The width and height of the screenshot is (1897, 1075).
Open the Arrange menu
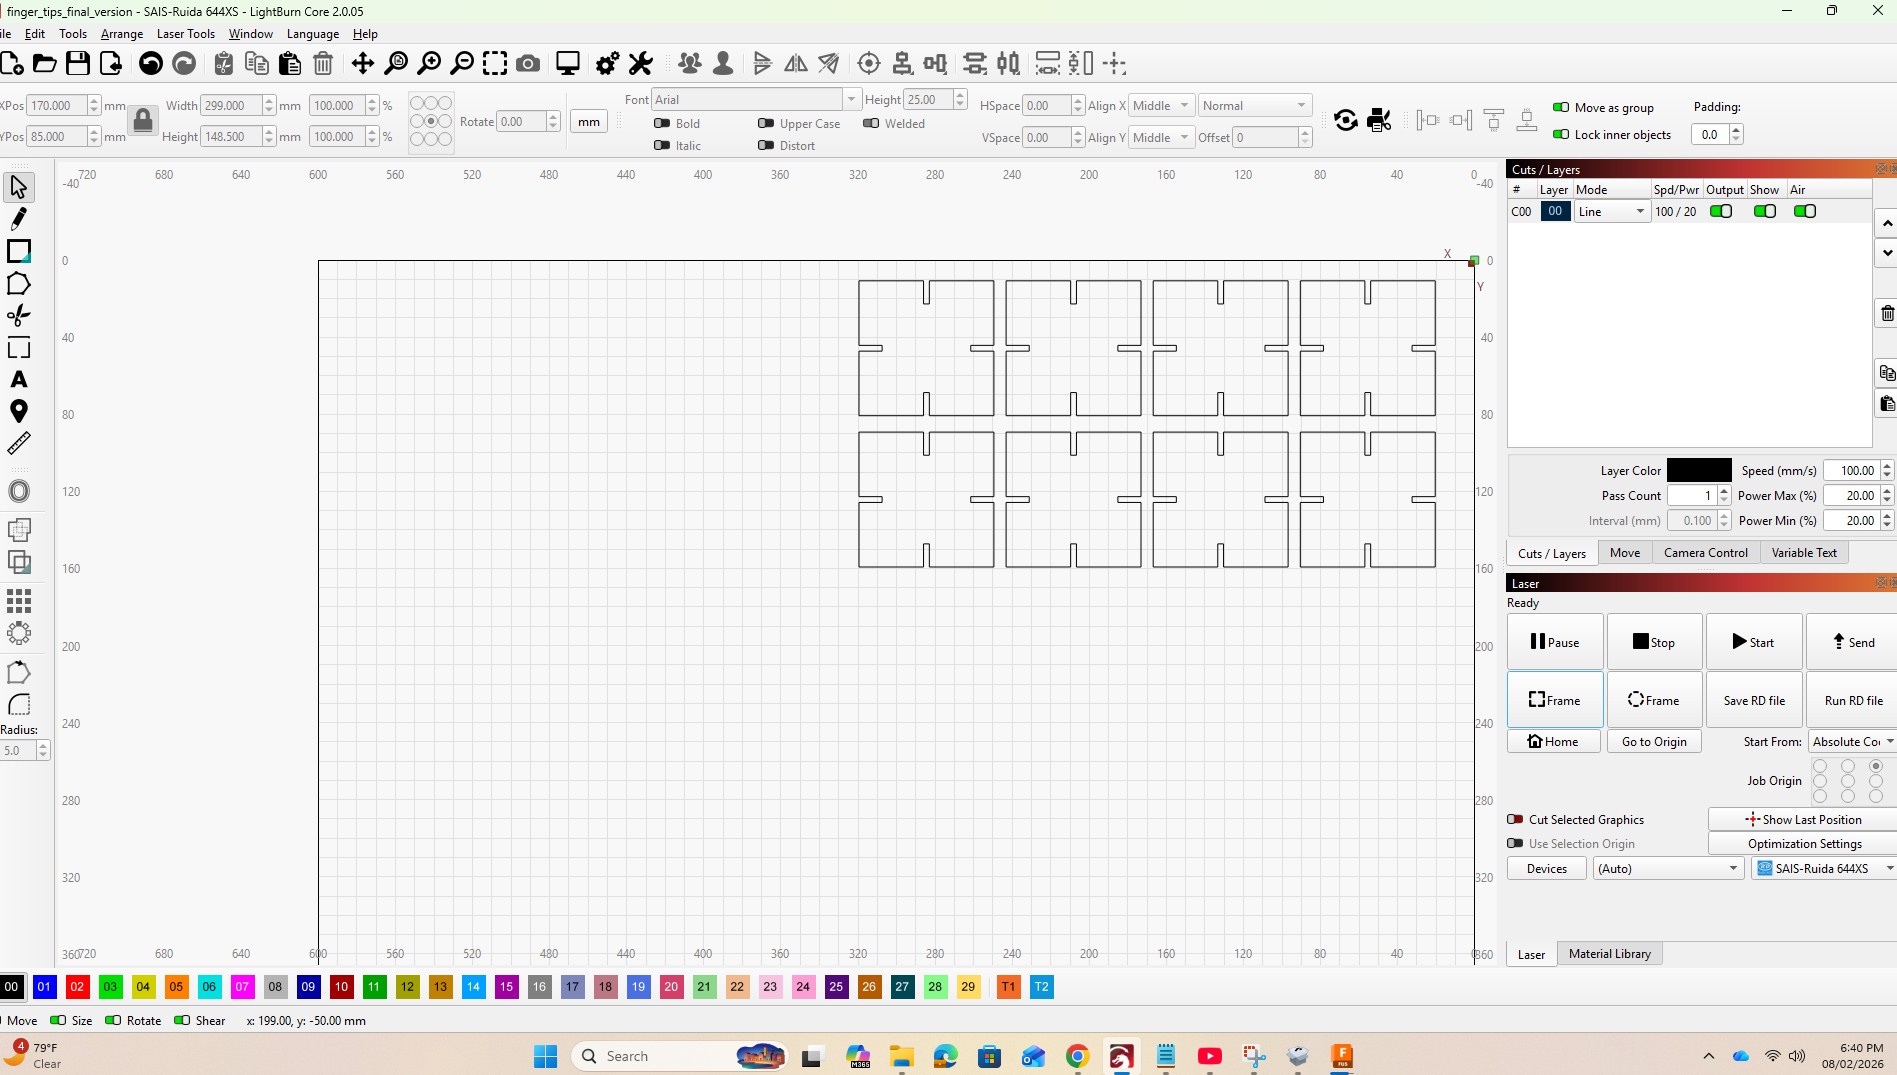[x=122, y=33]
